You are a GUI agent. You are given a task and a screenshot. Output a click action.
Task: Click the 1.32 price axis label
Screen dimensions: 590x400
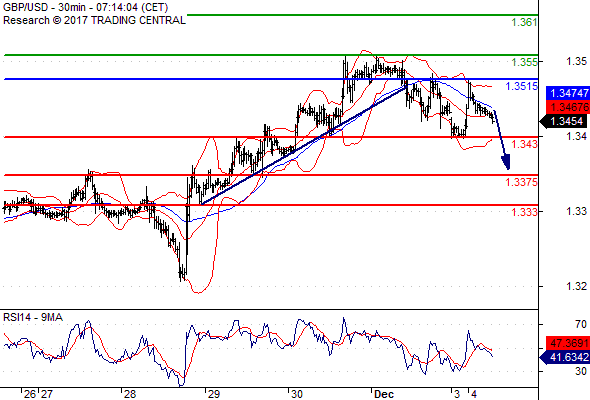coord(576,286)
